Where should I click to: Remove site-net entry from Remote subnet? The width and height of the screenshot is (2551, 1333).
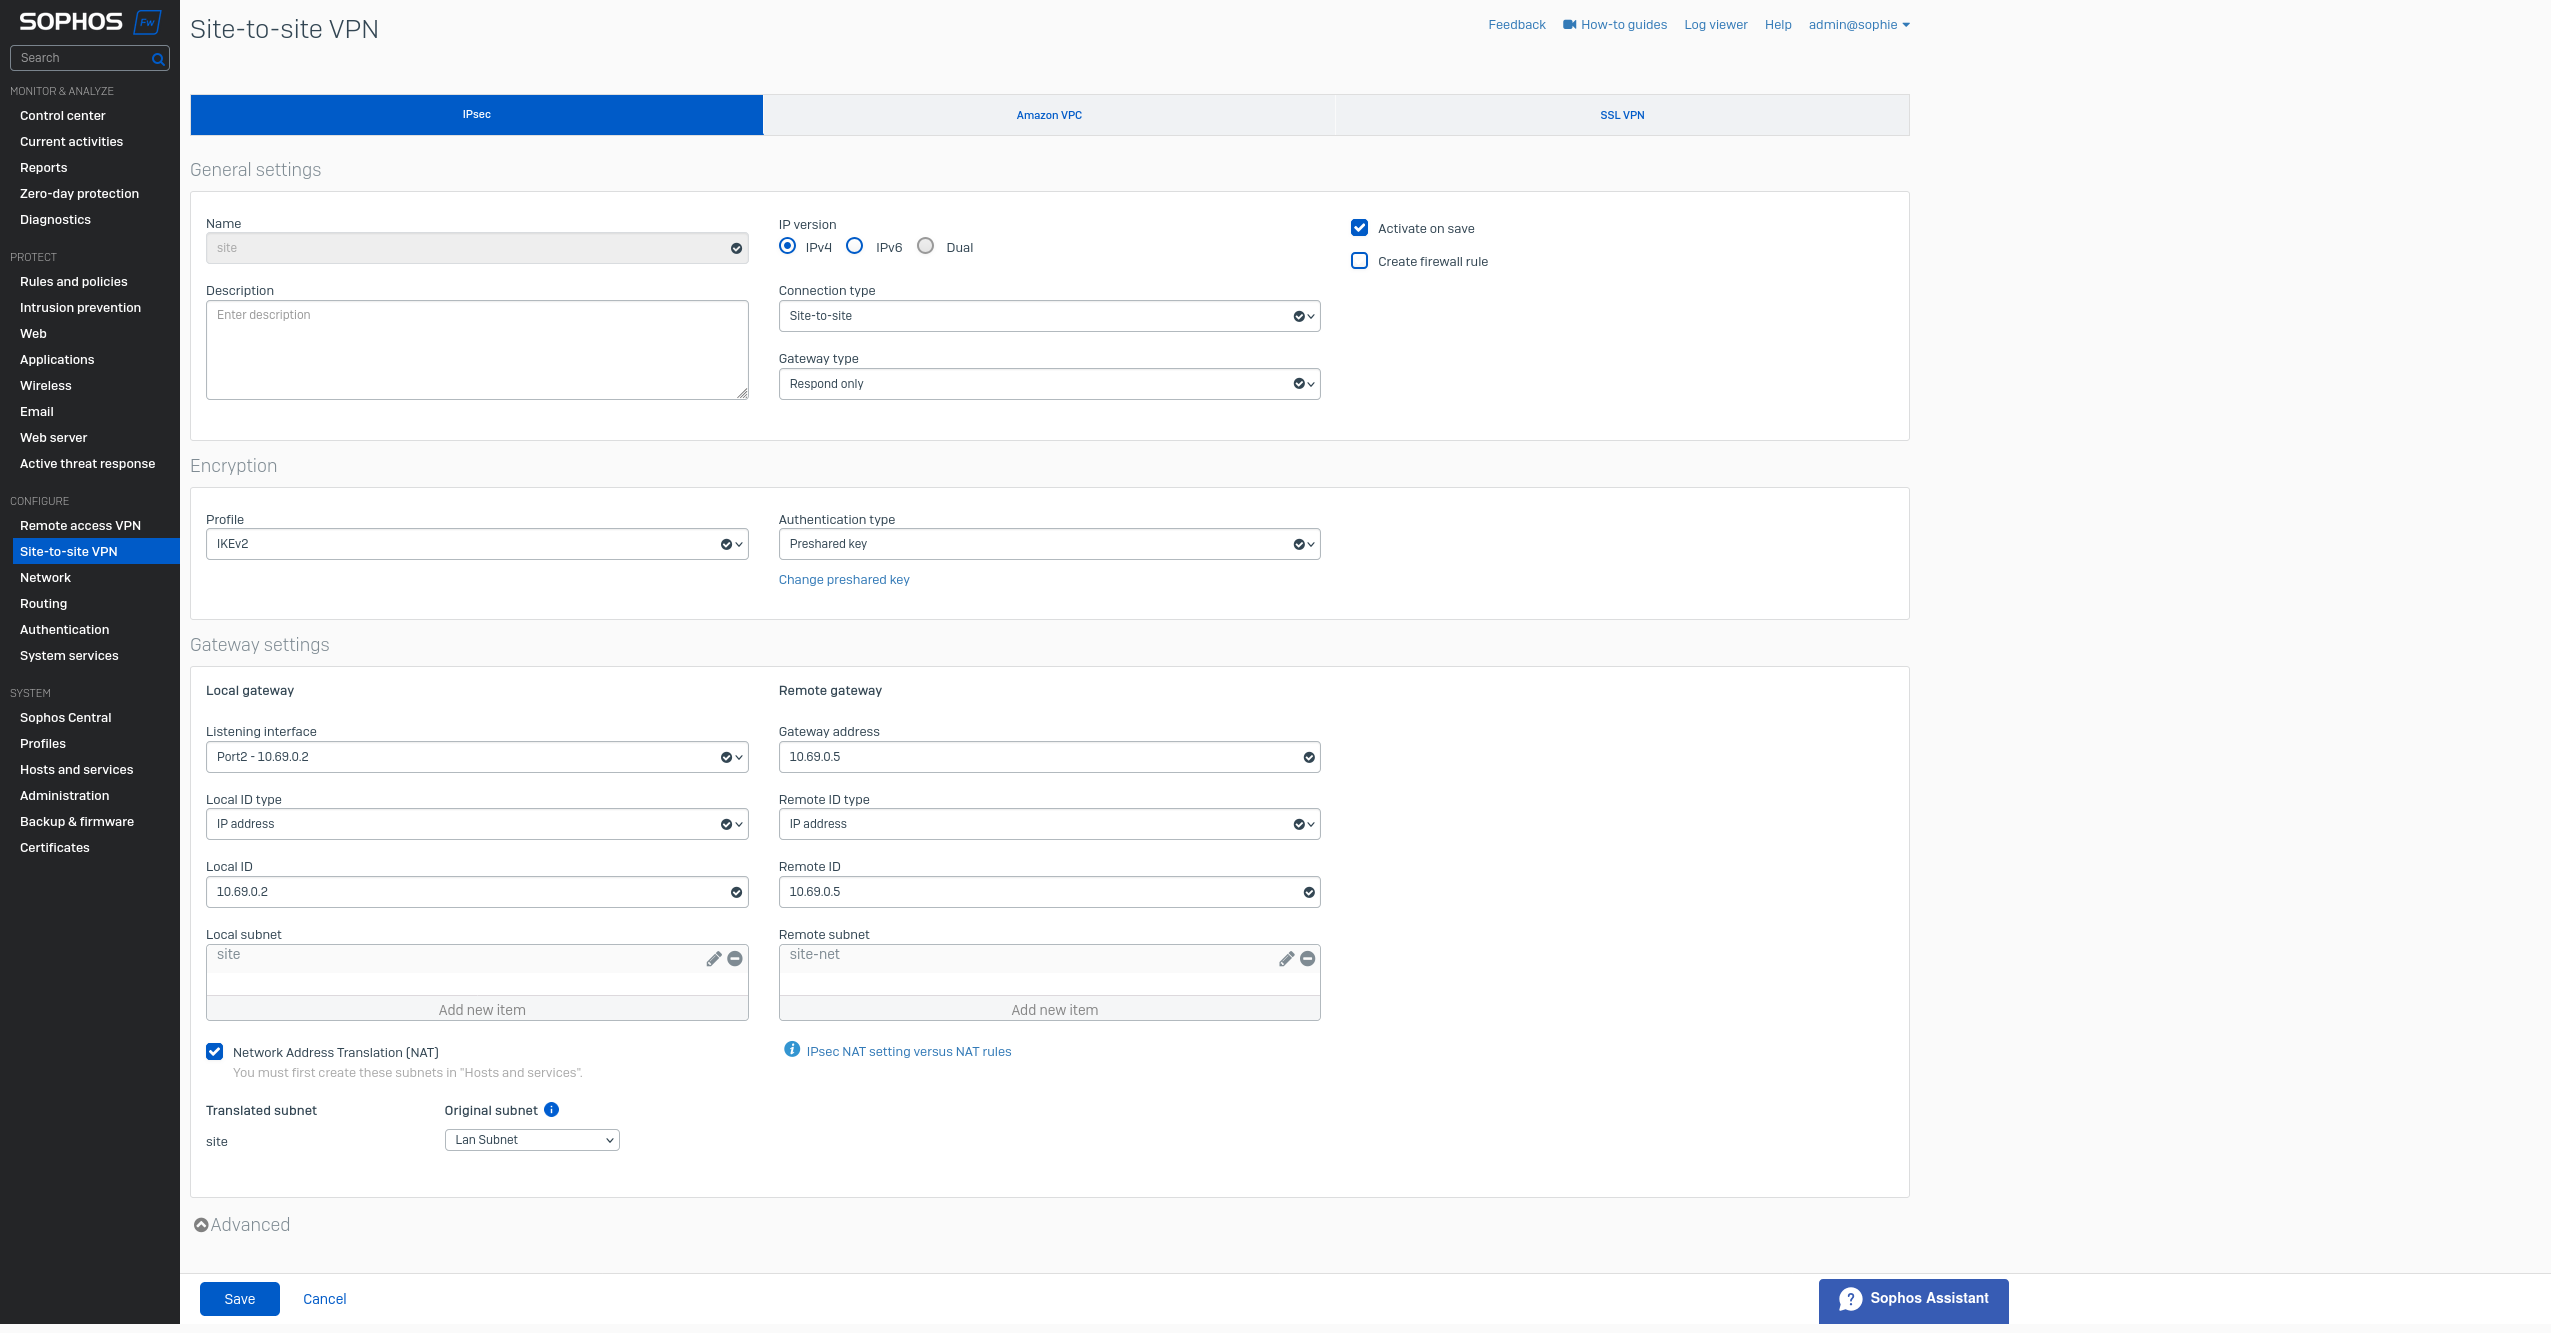pos(1307,959)
